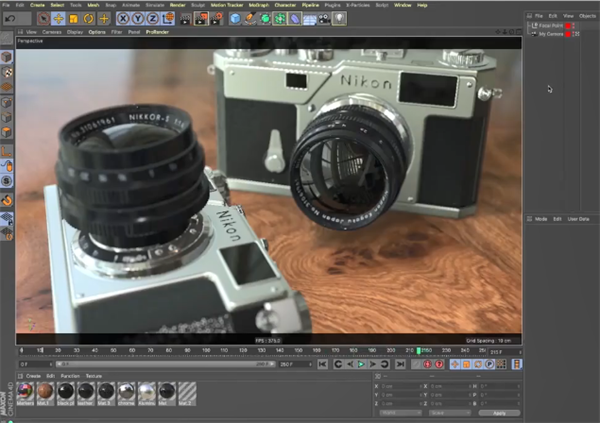Click the Light object icon in toolbar
Viewport: 600px width, 423px height.
click(339, 18)
